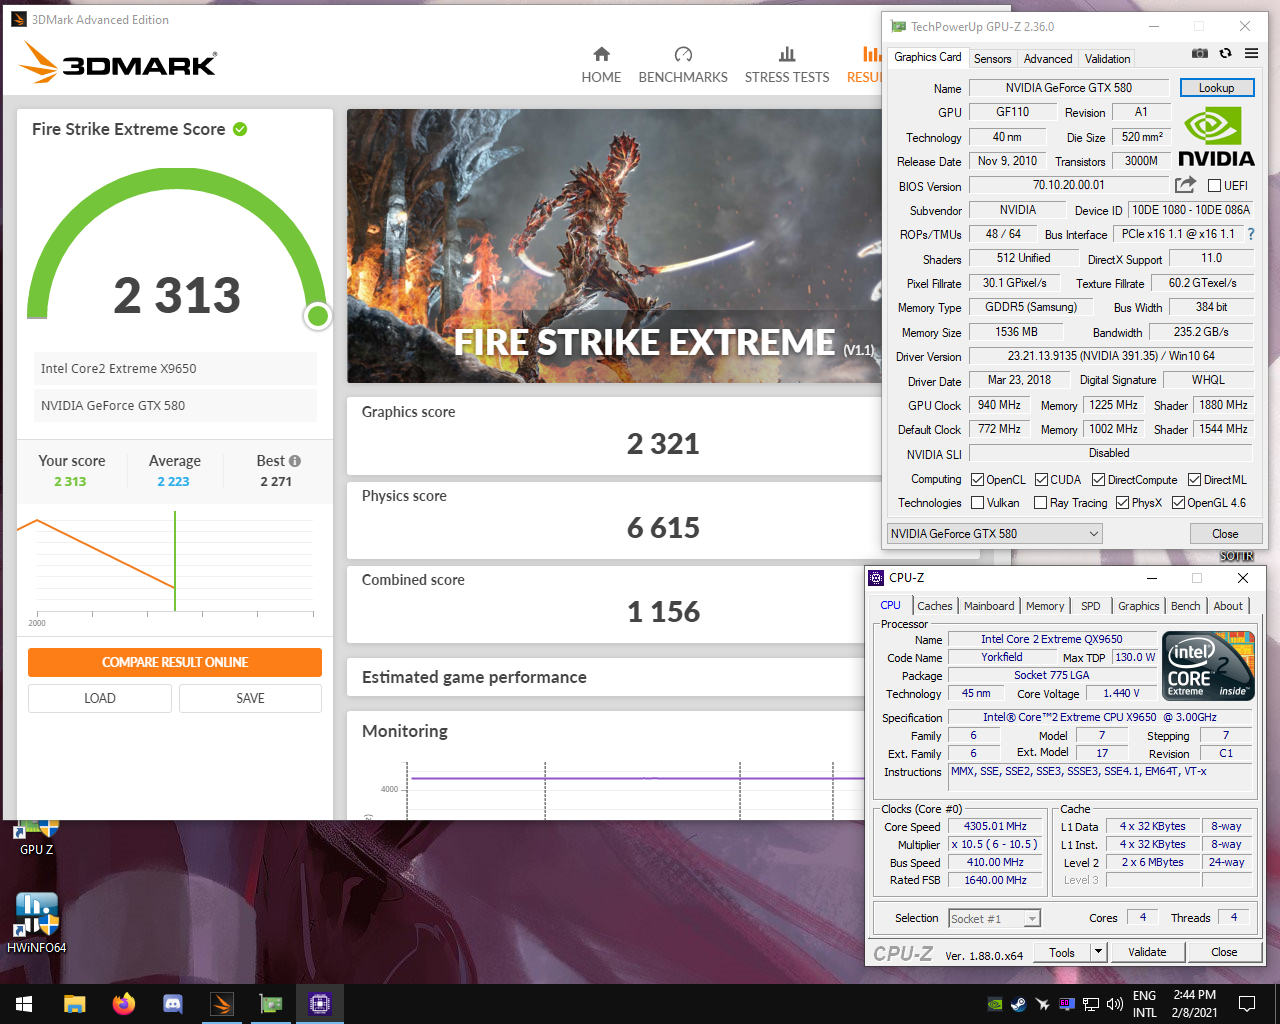Open the GPU selector dropdown in GPU-Z
This screenshot has width=1280, height=1024.
coord(994,534)
